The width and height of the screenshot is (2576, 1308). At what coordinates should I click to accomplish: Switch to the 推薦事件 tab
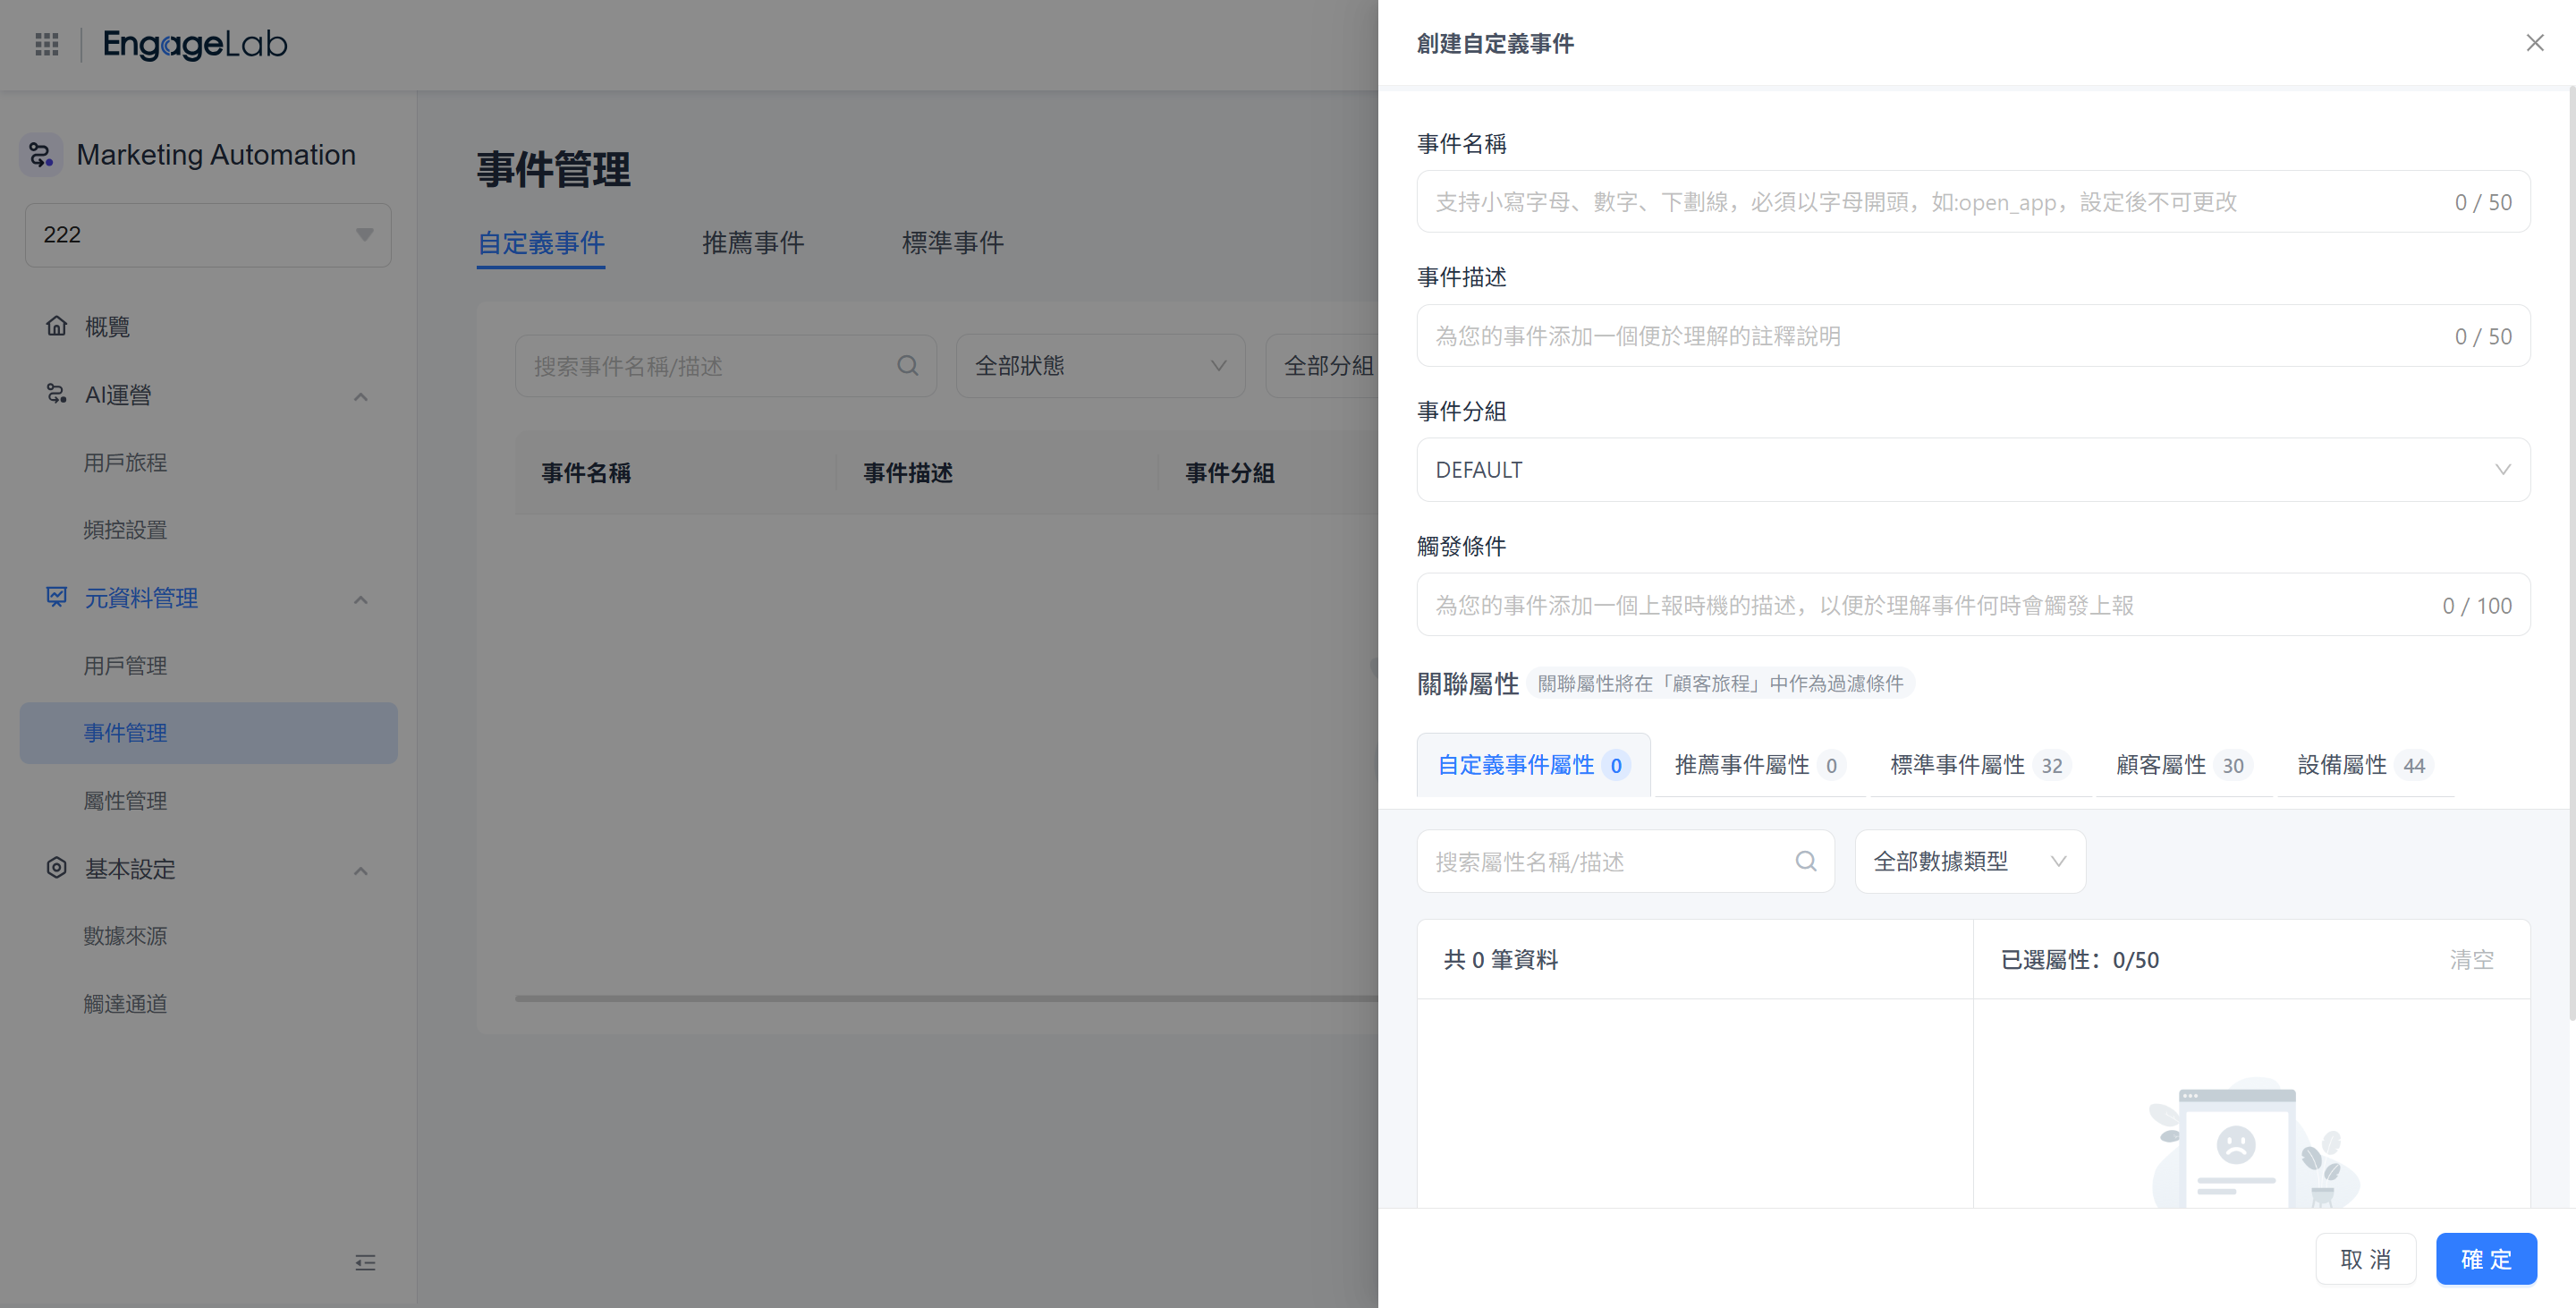coord(753,243)
